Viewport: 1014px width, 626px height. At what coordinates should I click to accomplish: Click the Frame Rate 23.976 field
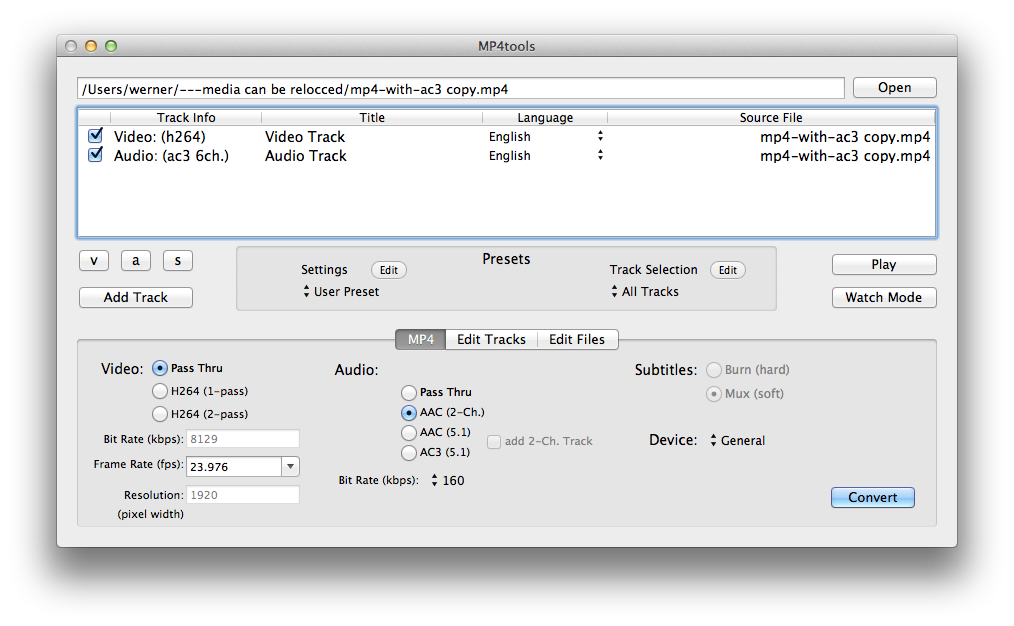233,467
